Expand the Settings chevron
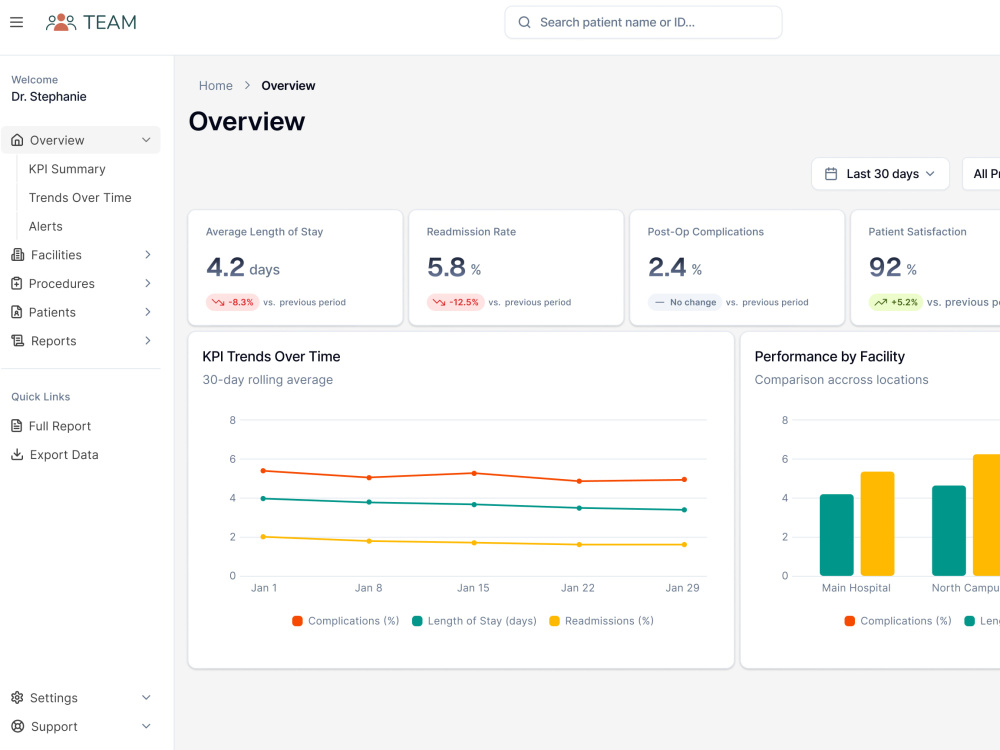1000x750 pixels. coord(146,697)
